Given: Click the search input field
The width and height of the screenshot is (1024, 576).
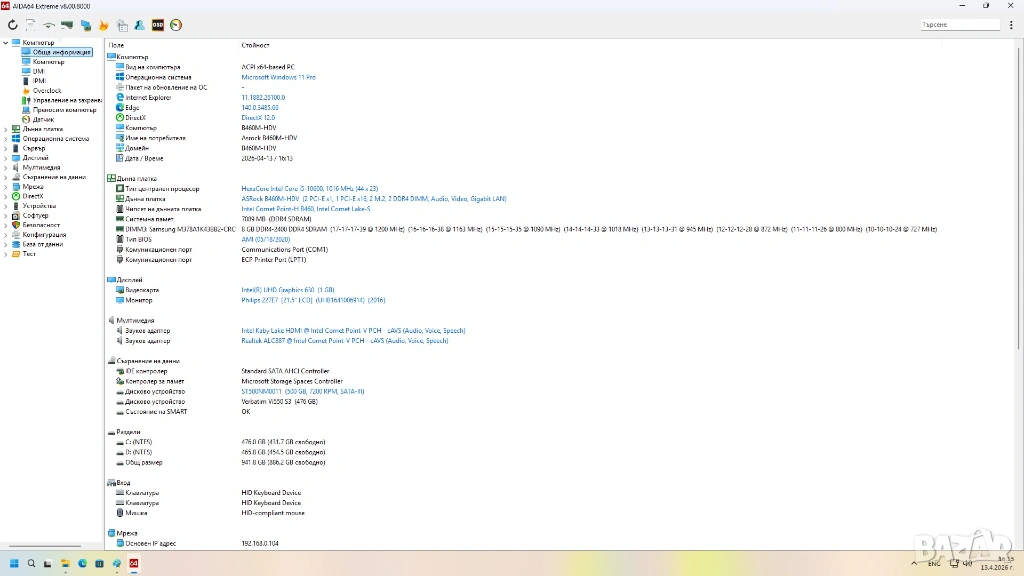Looking at the screenshot, I should (959, 24).
